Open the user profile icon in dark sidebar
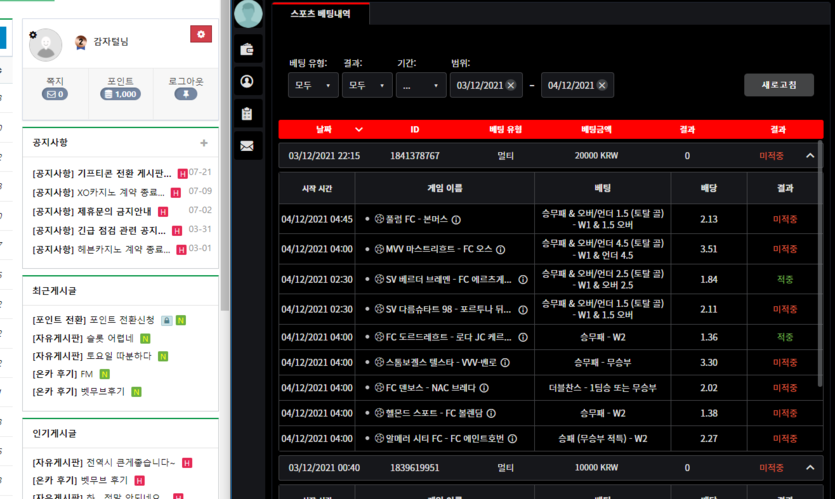The width and height of the screenshot is (835, 499). coord(247,81)
